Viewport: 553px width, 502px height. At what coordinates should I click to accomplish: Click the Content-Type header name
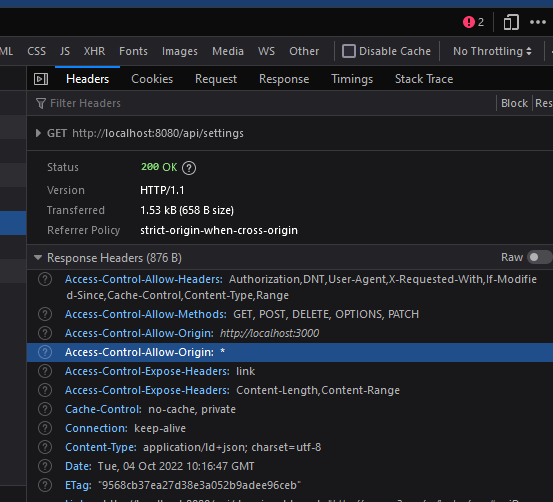pos(101,447)
